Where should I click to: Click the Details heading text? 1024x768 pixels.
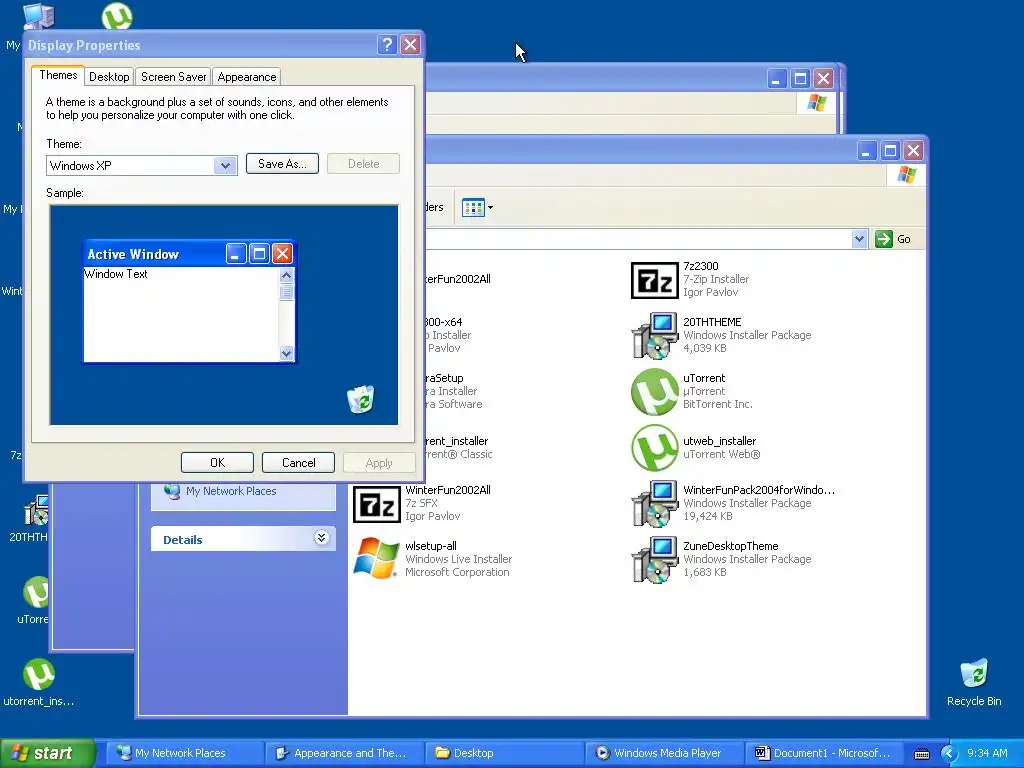pyautogui.click(x=183, y=539)
